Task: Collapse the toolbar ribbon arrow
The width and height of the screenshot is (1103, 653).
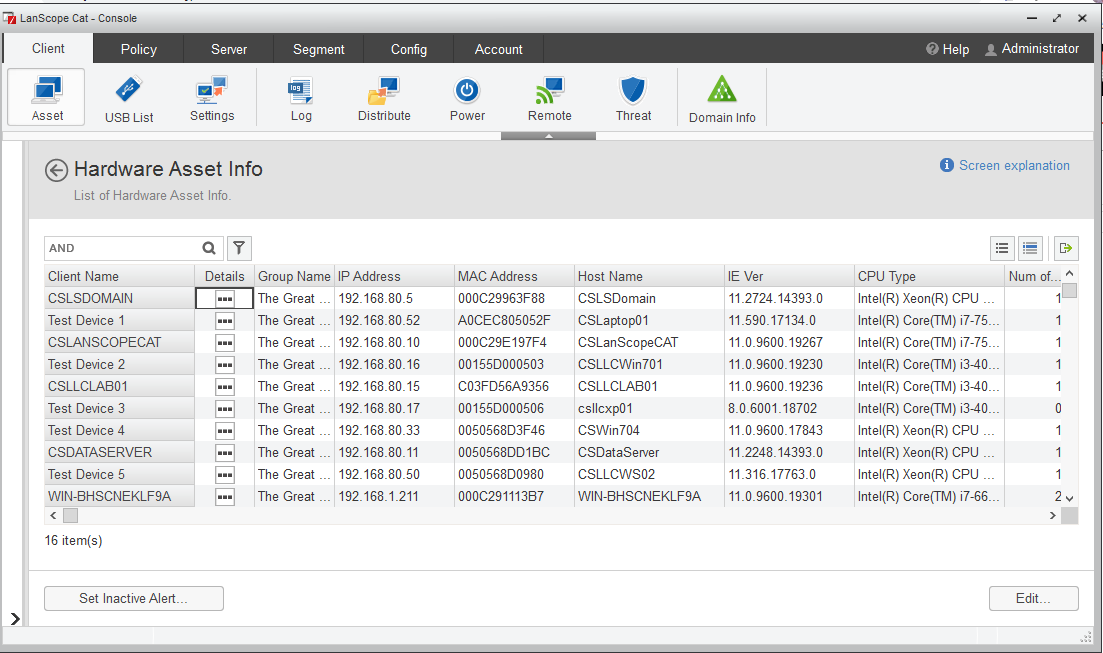Action: coord(548,135)
